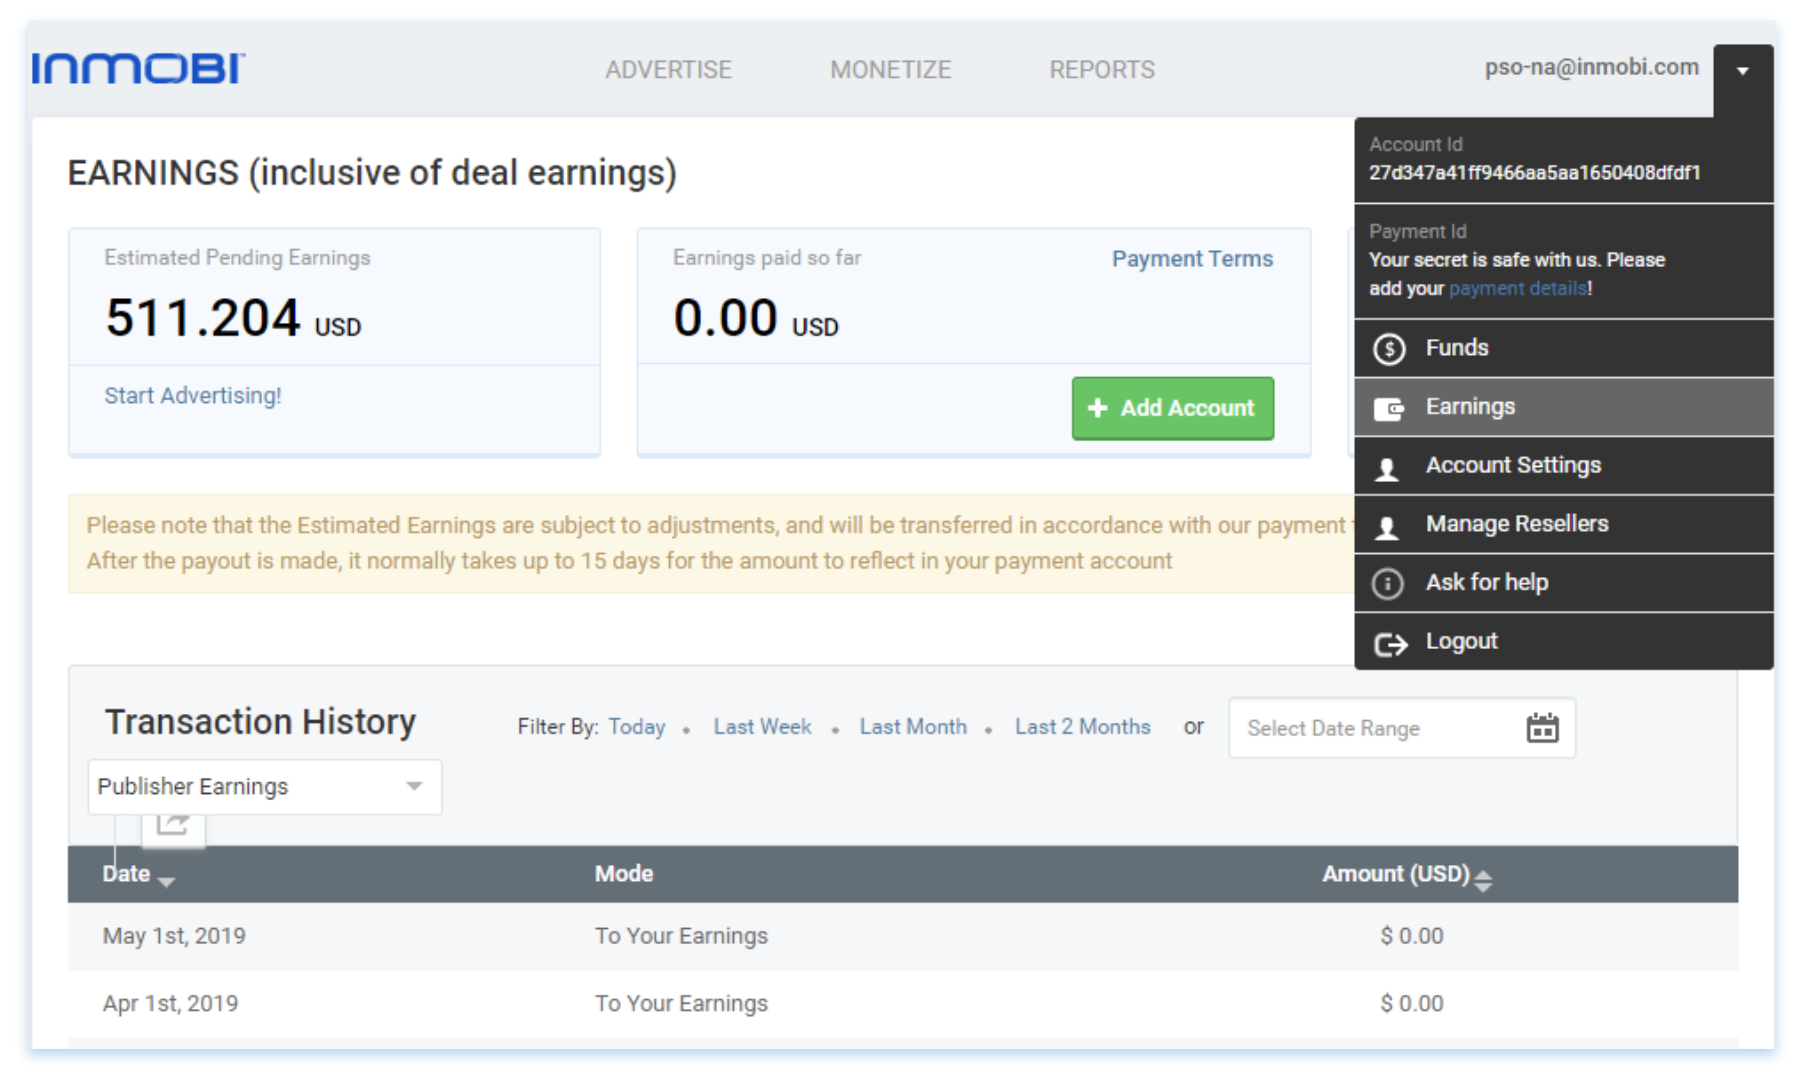Click the Manage Resellers person icon
Viewport: 1808px width, 1074px height.
point(1387,527)
